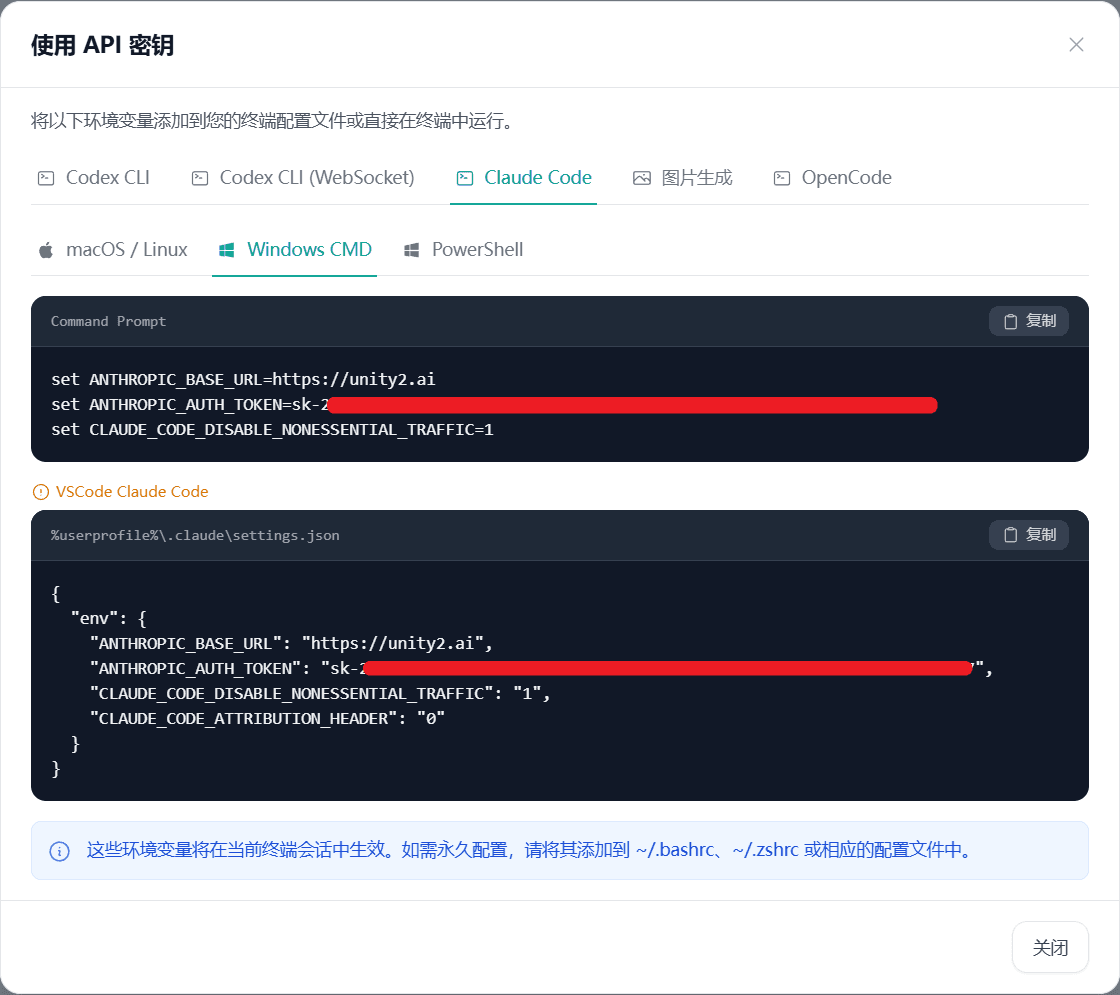Click the dialog title 使用 API 密钥

tap(102, 45)
